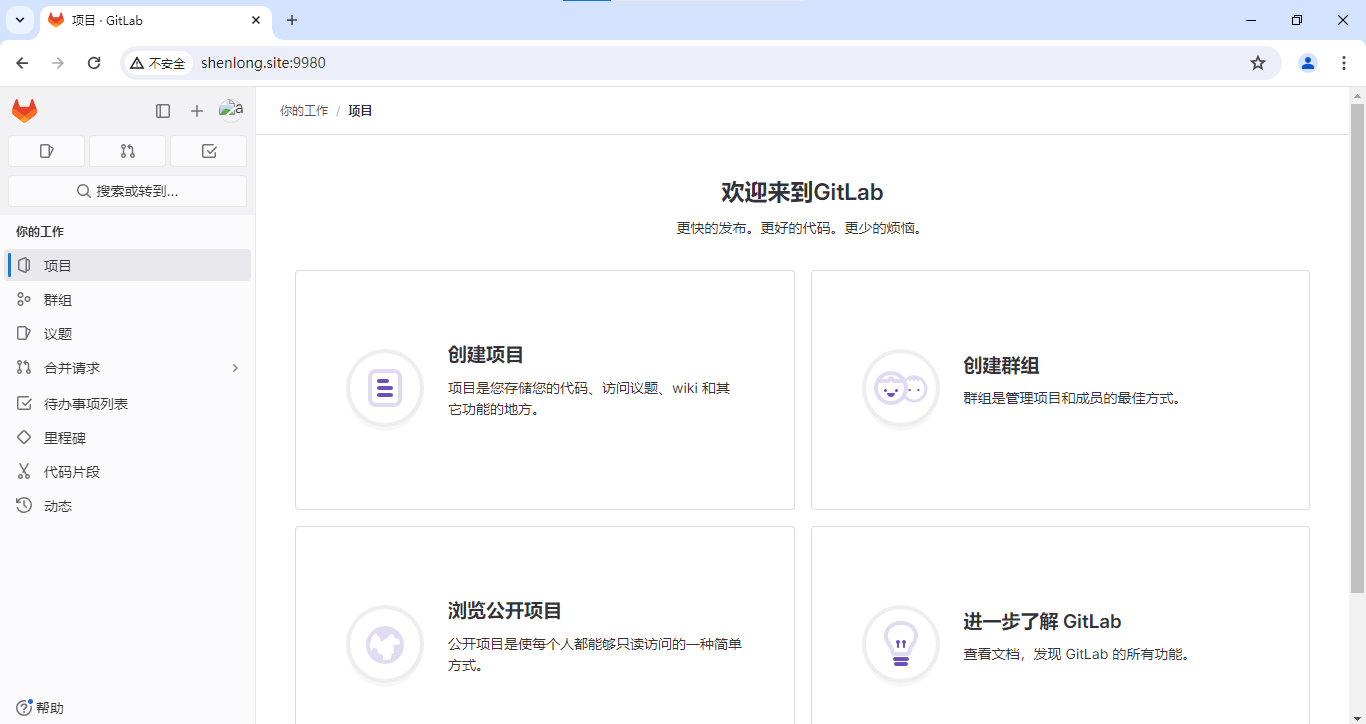Select 议题 in the sidebar
1366x724 pixels.
coord(58,334)
